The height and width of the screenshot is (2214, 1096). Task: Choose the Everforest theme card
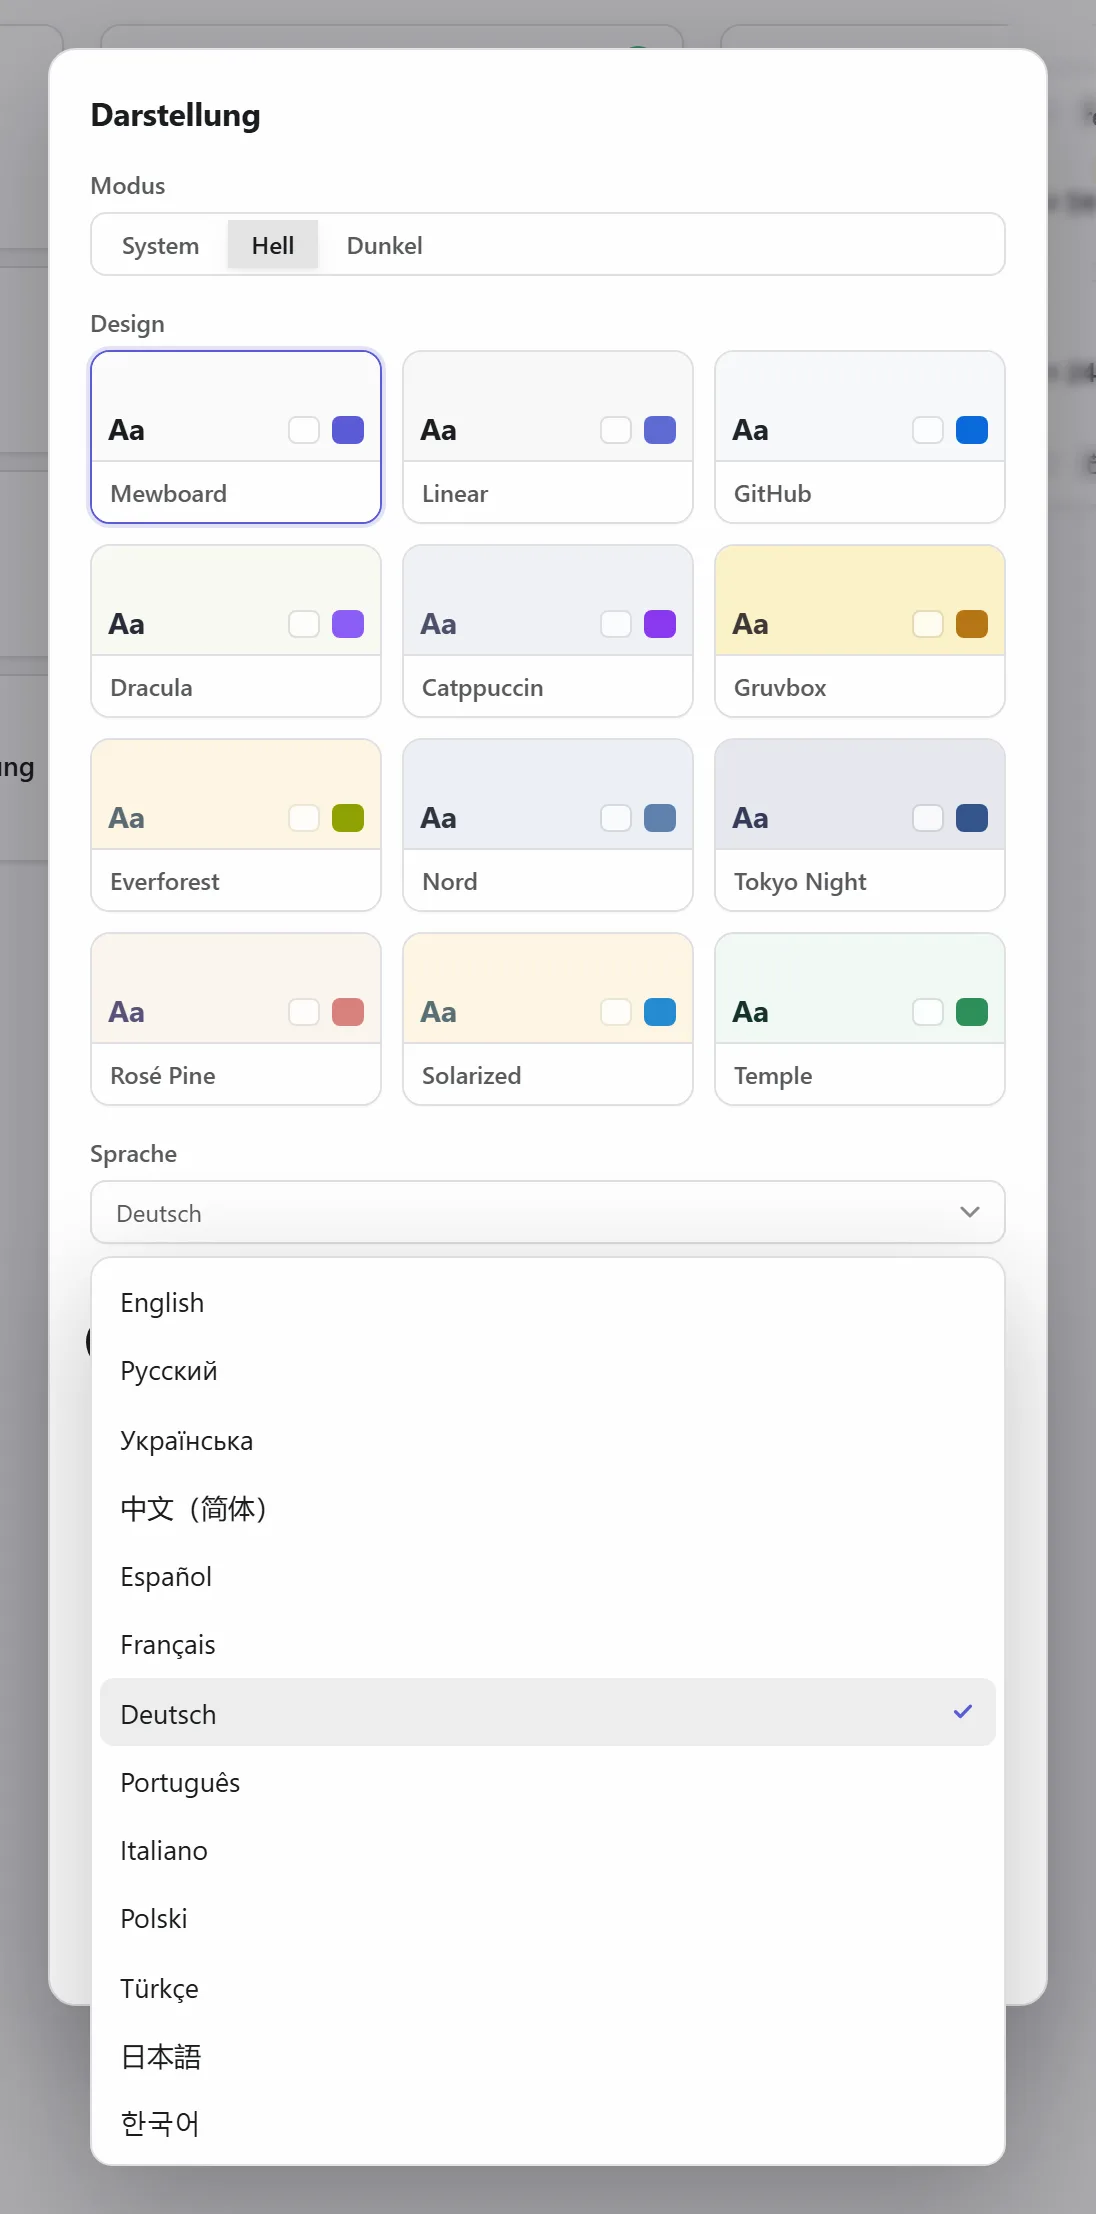click(236, 825)
